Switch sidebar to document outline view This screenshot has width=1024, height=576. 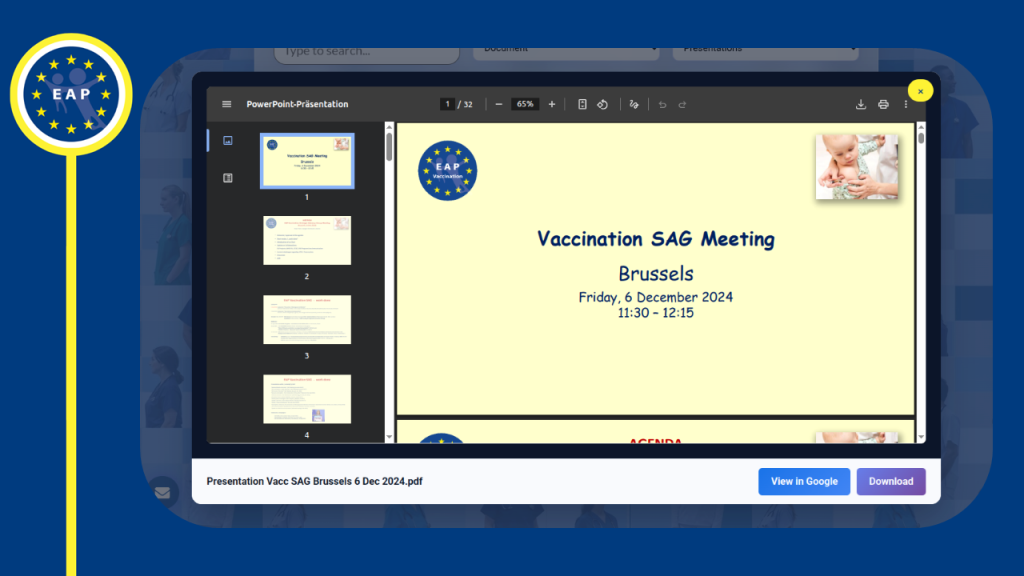[x=227, y=177]
